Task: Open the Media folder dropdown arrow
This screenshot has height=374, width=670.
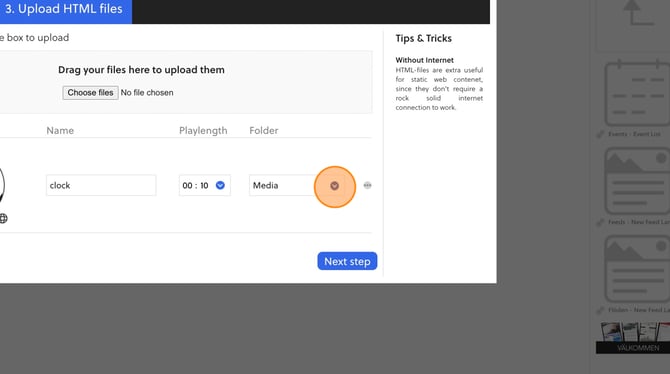Action: pos(335,186)
